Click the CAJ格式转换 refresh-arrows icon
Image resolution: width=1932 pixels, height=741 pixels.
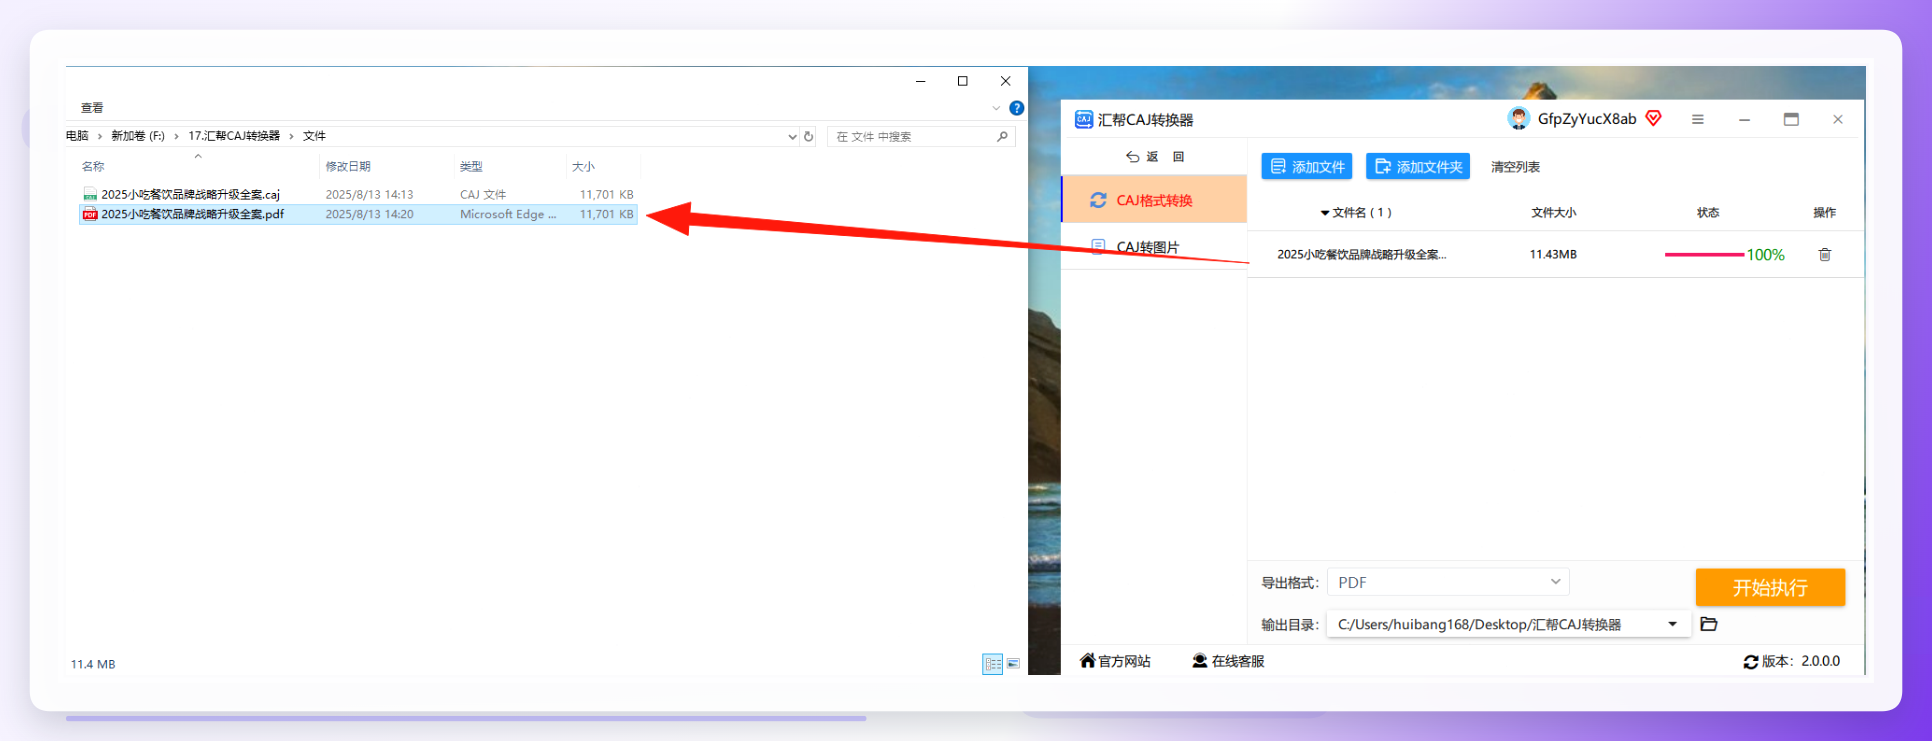click(x=1098, y=200)
